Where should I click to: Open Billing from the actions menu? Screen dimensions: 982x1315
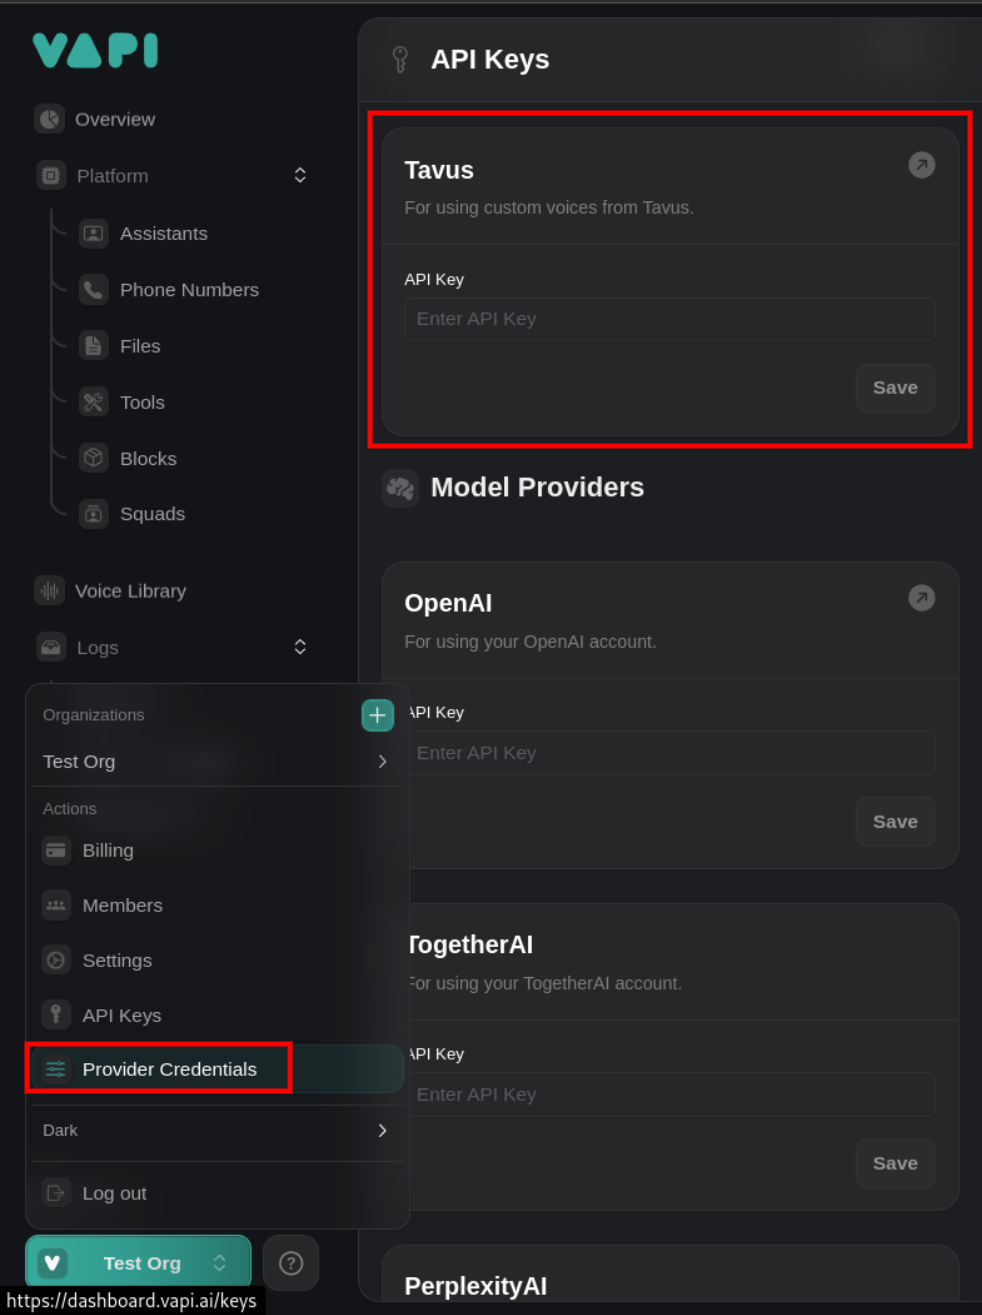108,850
